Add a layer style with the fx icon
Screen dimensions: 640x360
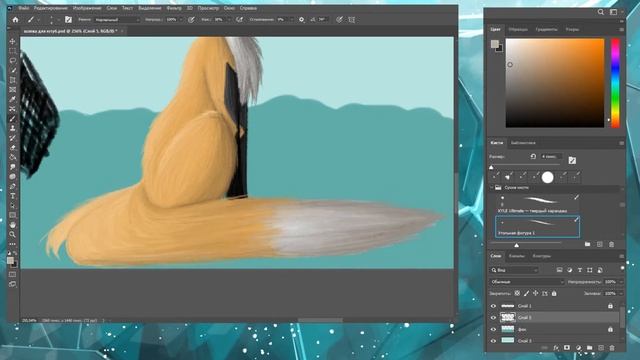[556, 348]
